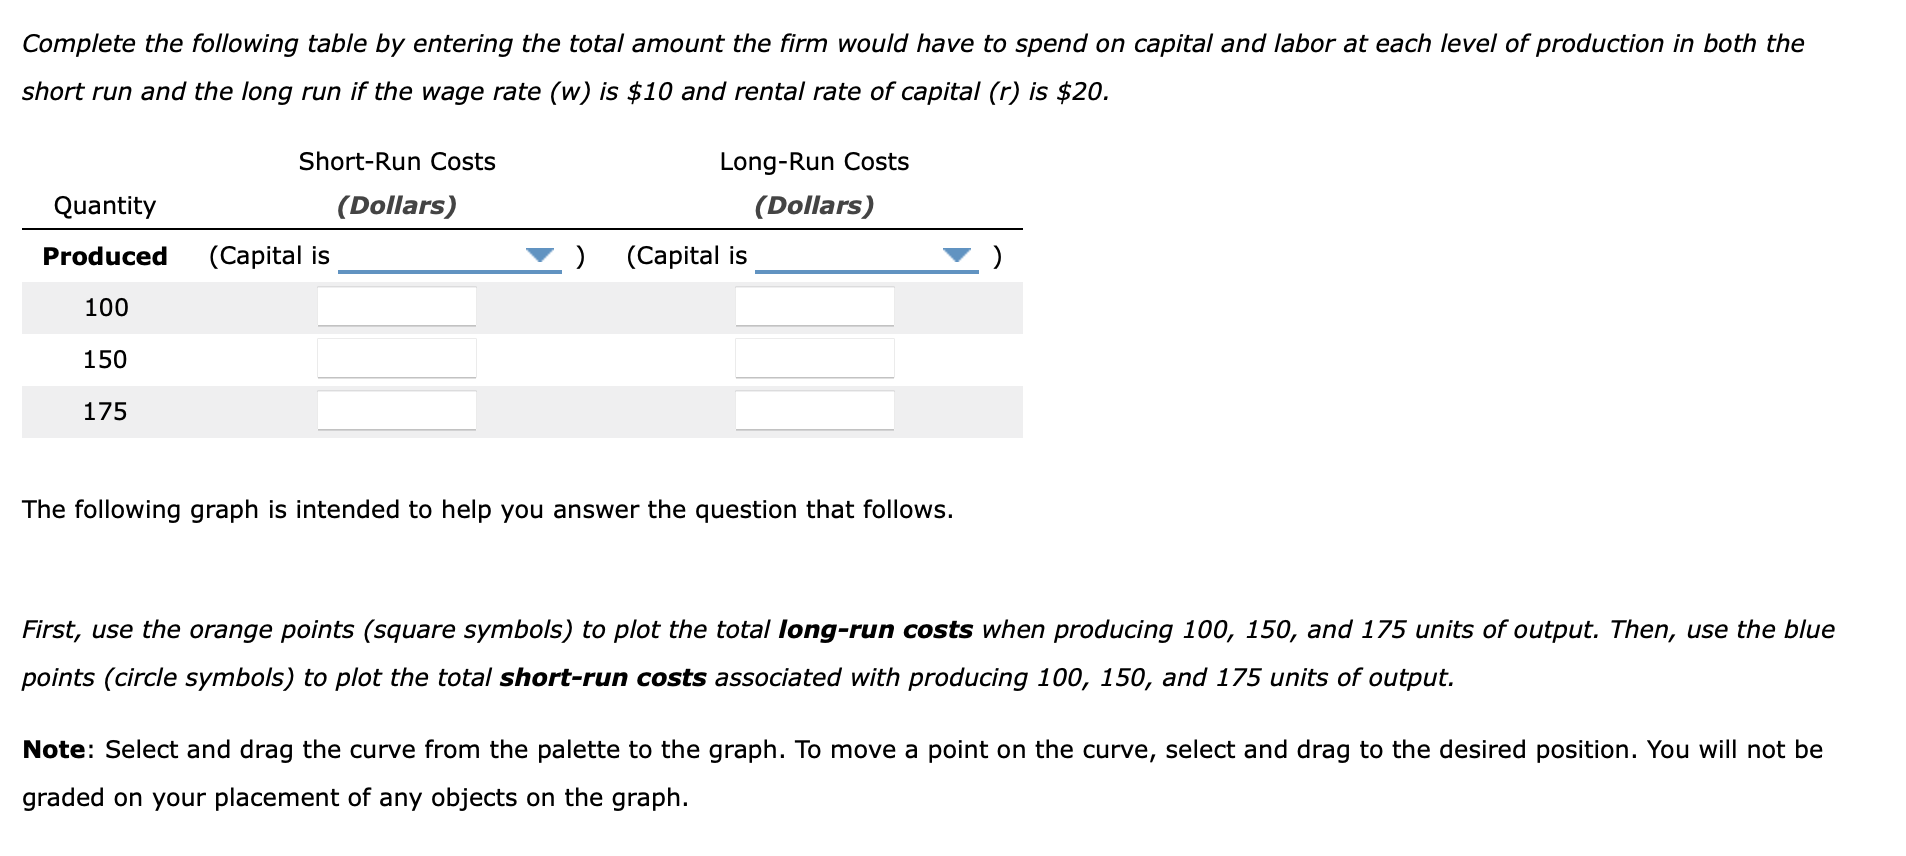The width and height of the screenshot is (1906, 856).
Task: Click the blue triangle in the Short-Run column
Action: click(539, 255)
